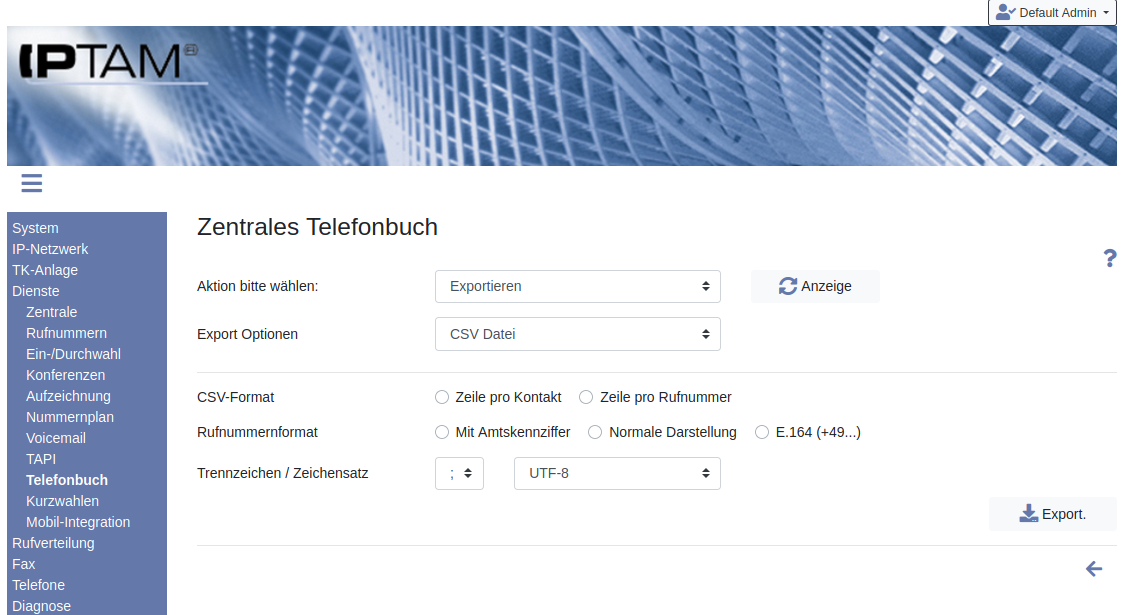Click the question mark help icon
Viewport: 1132px width, 615px height.
[1109, 259]
